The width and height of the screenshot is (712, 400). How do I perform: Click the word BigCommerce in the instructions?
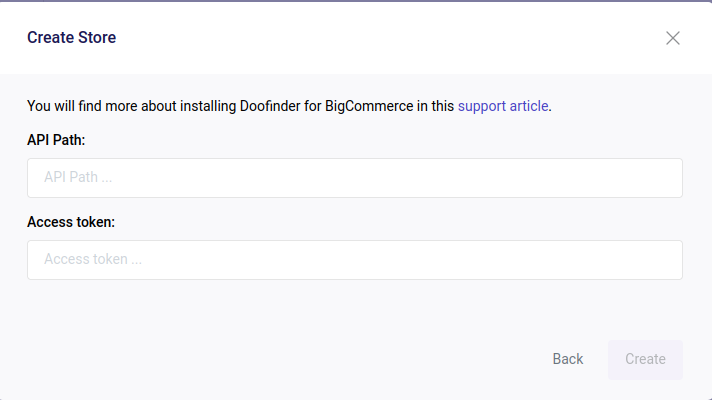369,106
